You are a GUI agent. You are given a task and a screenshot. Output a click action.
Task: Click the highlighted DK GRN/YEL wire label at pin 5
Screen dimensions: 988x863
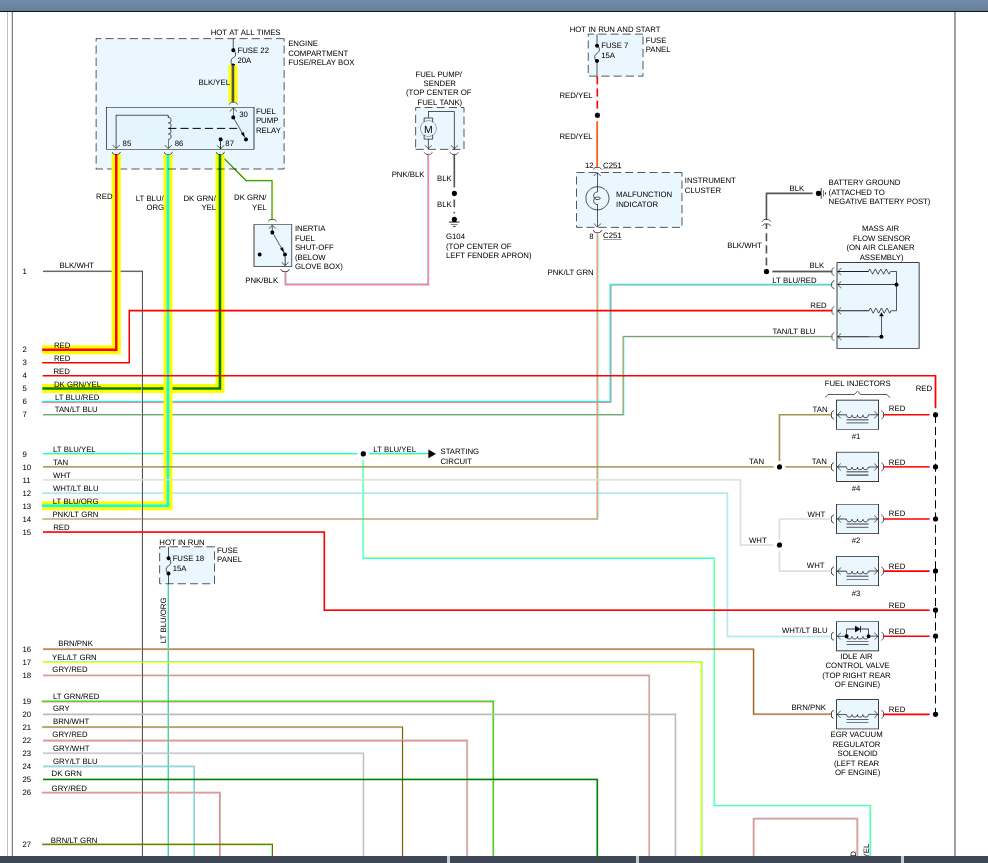click(77, 384)
